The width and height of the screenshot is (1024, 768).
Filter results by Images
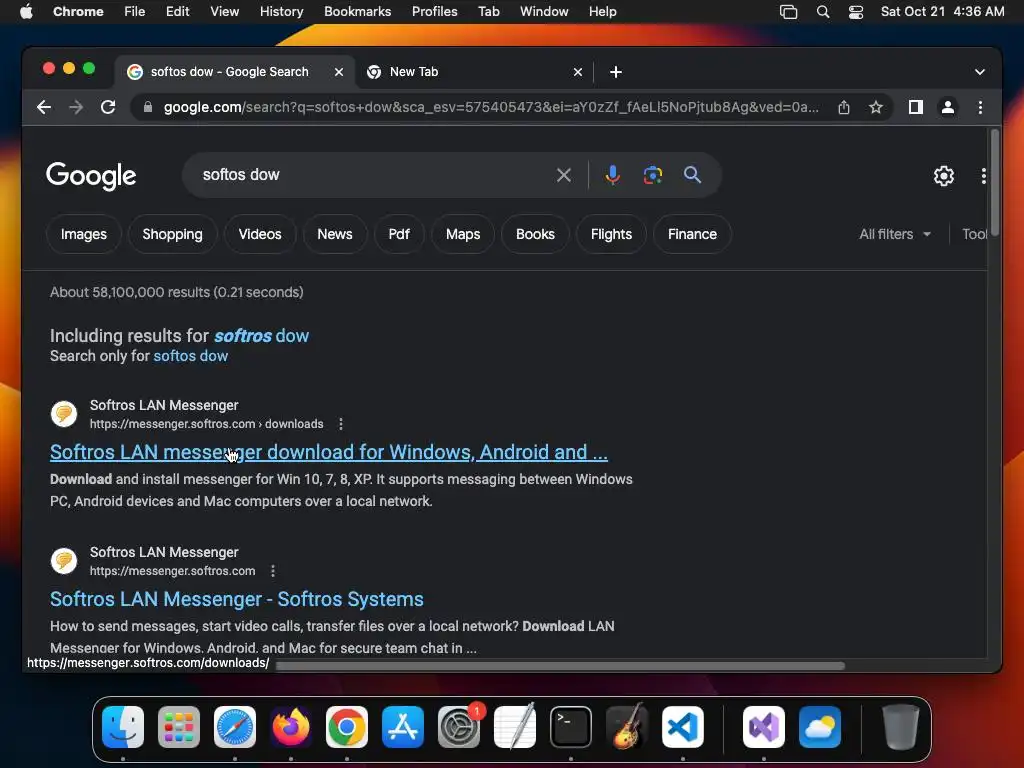[84, 234]
